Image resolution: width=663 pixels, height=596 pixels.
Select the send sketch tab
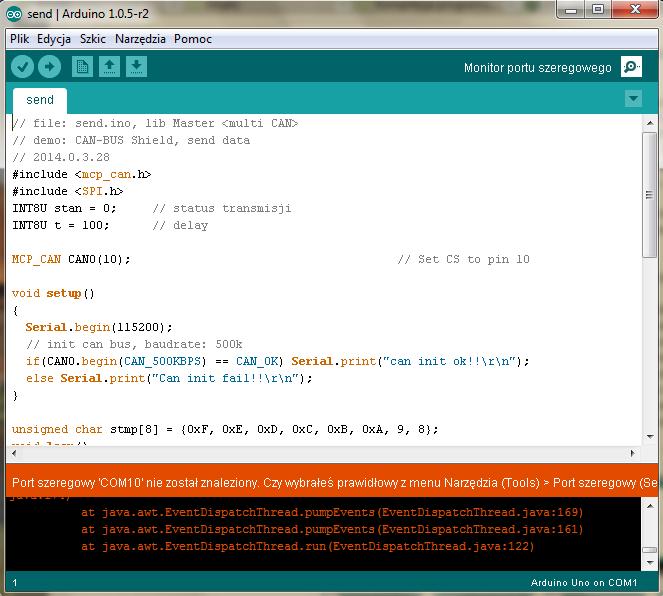coord(40,100)
